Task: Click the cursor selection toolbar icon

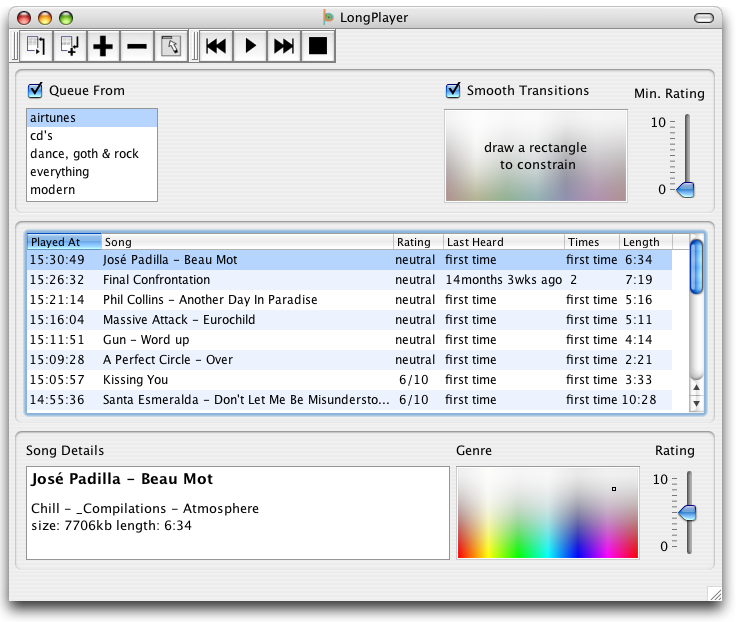Action: click(x=170, y=46)
